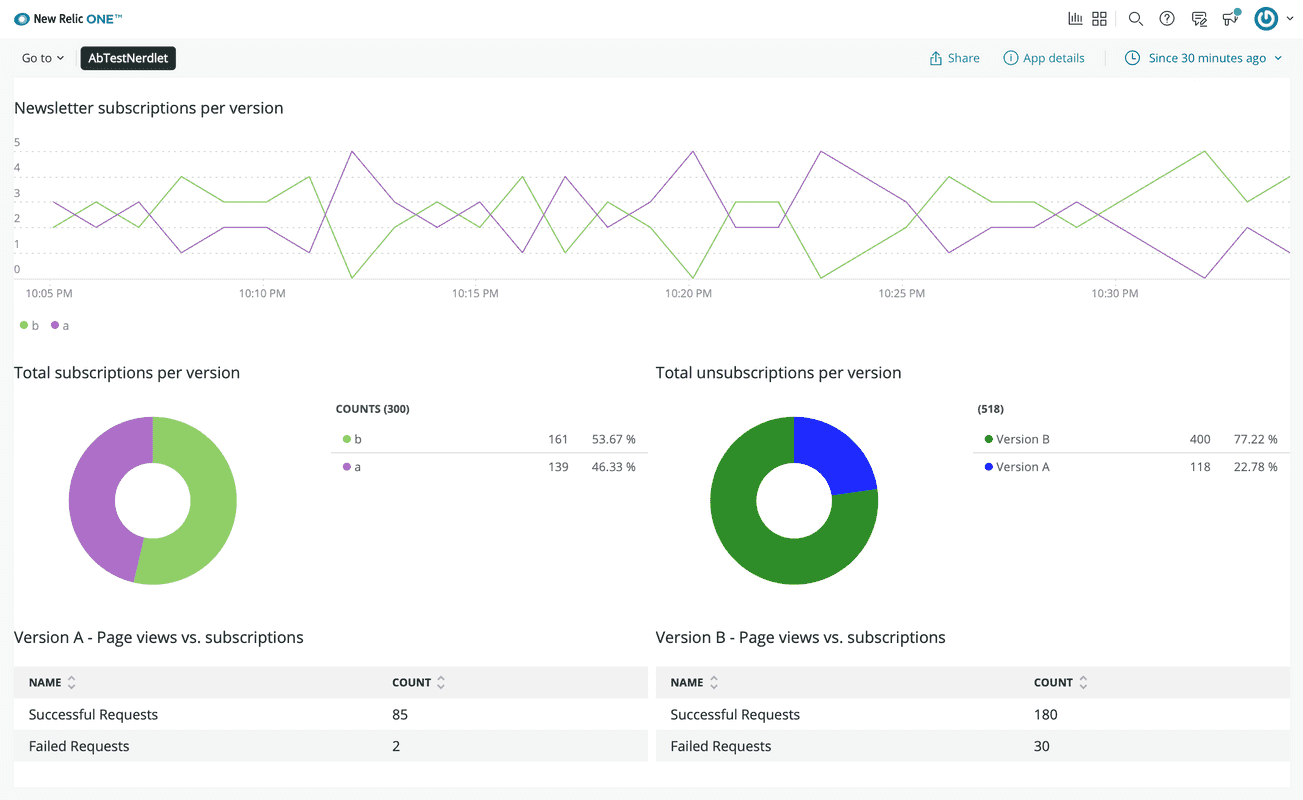This screenshot has width=1303, height=800.
Task: Select row a in subscriptions counts legend
Action: pos(489,467)
